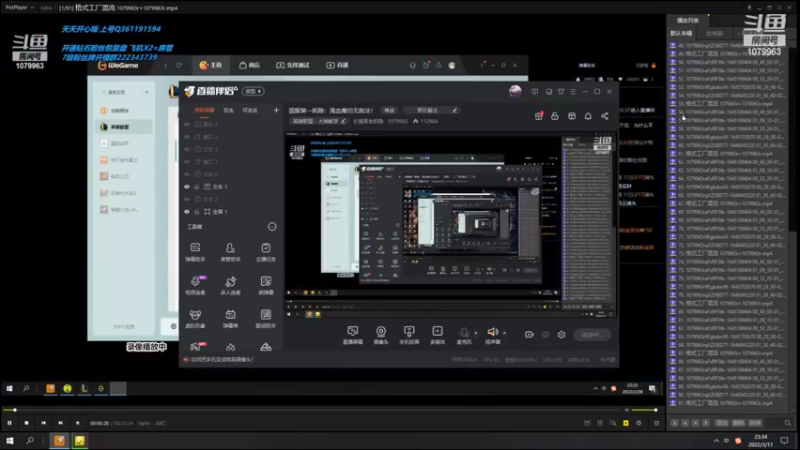Expand tray chevron on the recorded taskbar

[595, 389]
